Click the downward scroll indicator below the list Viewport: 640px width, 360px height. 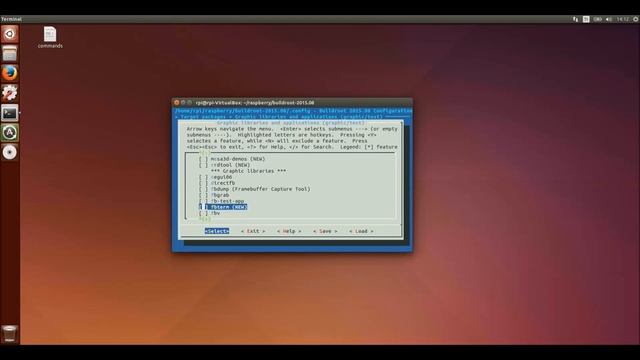pos(205,219)
